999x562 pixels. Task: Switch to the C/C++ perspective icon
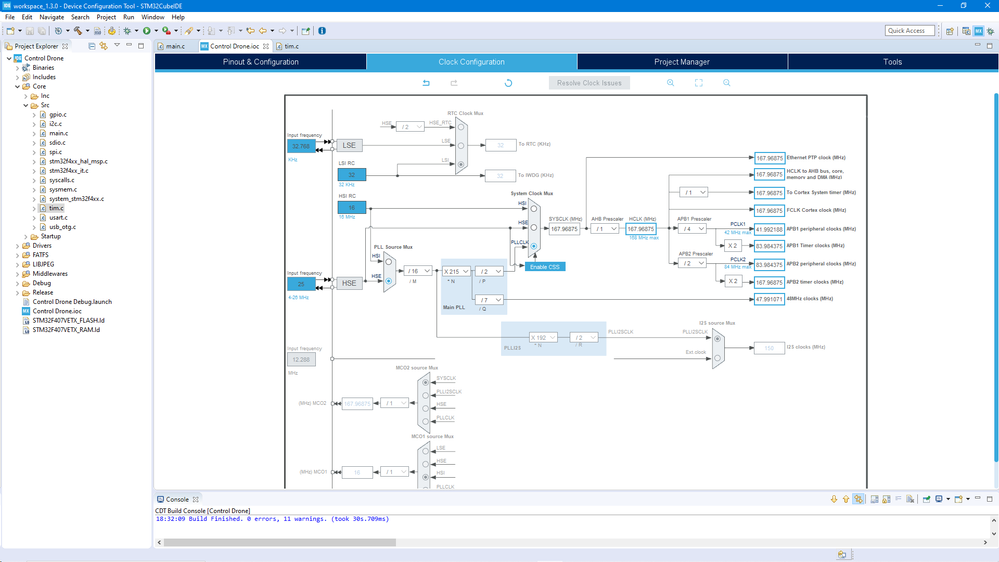tap(966, 31)
